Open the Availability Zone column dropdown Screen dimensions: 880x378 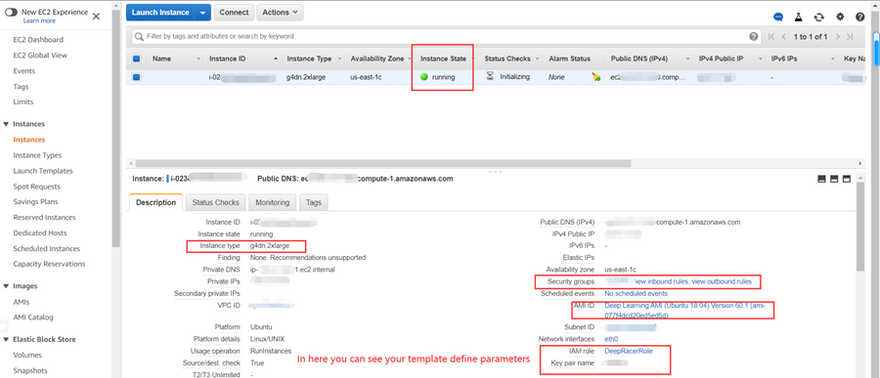pos(410,59)
